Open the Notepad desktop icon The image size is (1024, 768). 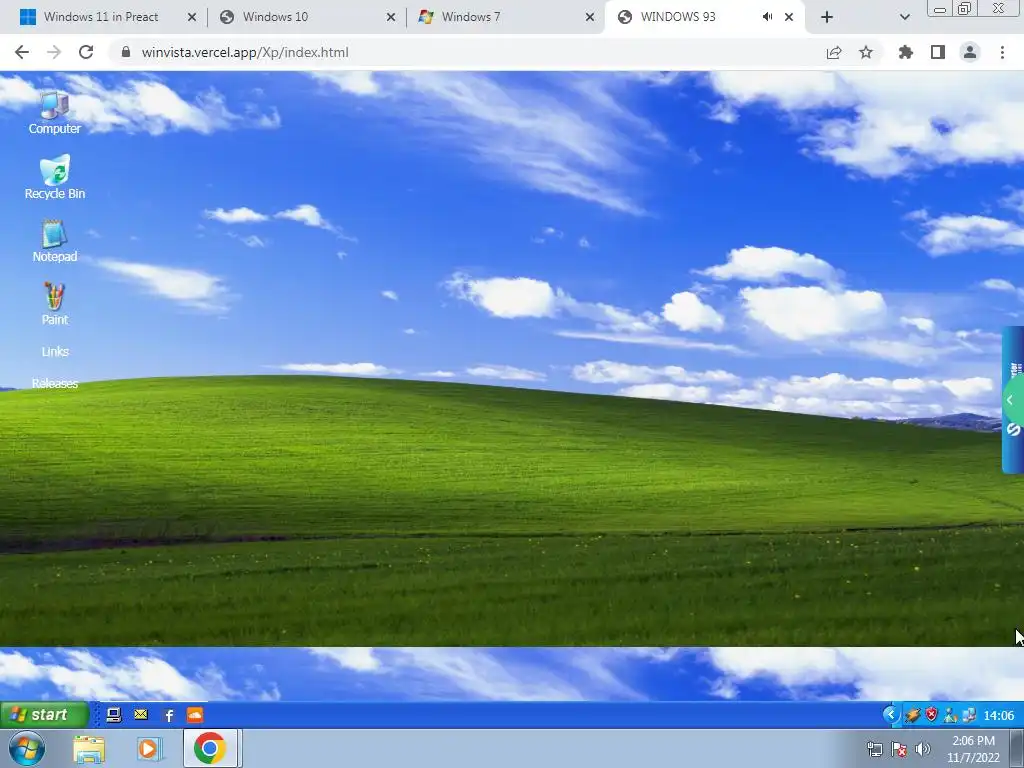click(54, 241)
